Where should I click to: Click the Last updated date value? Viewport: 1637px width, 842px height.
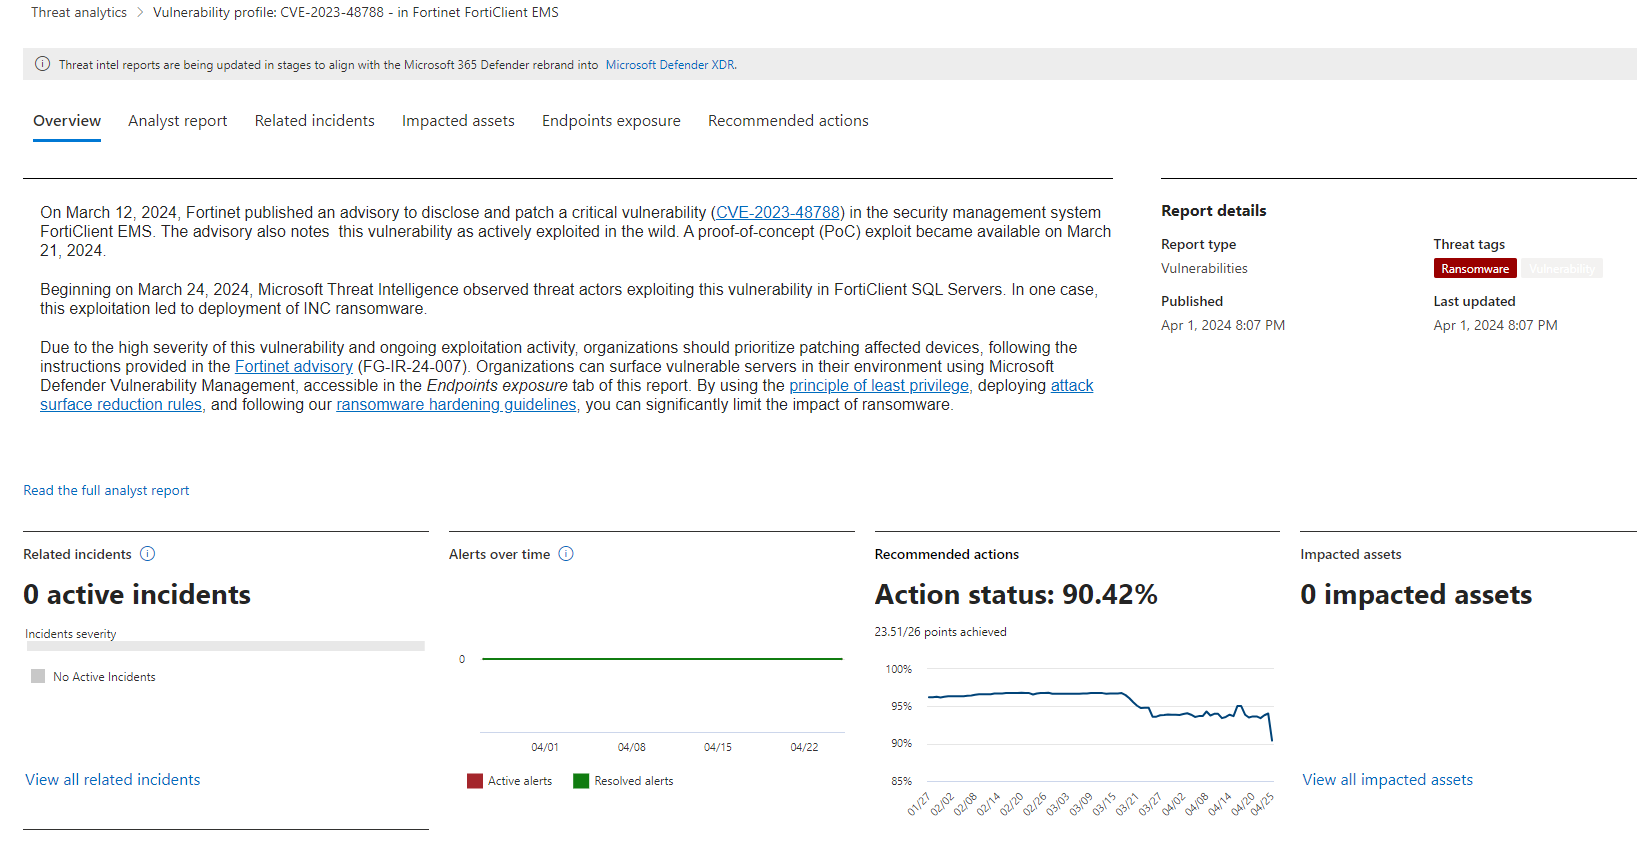(1495, 326)
